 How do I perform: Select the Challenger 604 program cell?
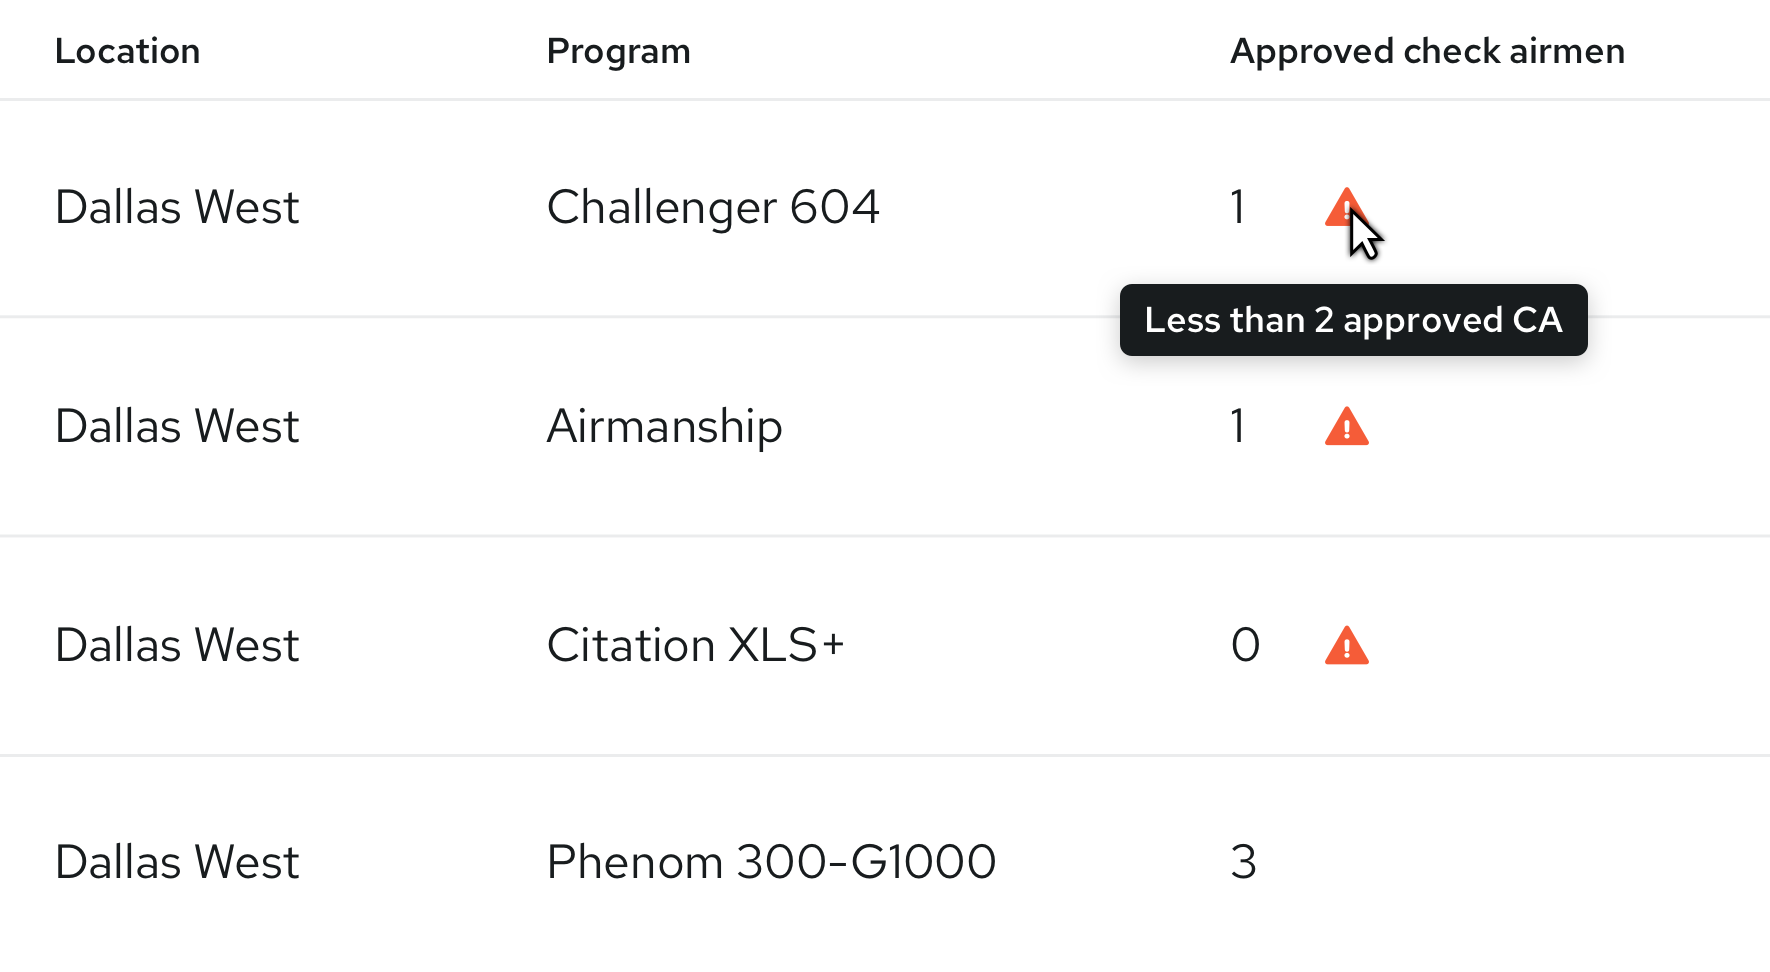click(x=712, y=208)
